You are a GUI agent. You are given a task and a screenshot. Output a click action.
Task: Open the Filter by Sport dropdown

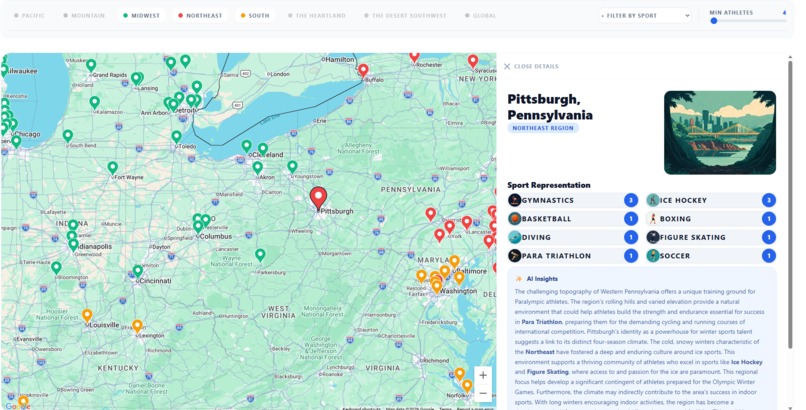[644, 15]
